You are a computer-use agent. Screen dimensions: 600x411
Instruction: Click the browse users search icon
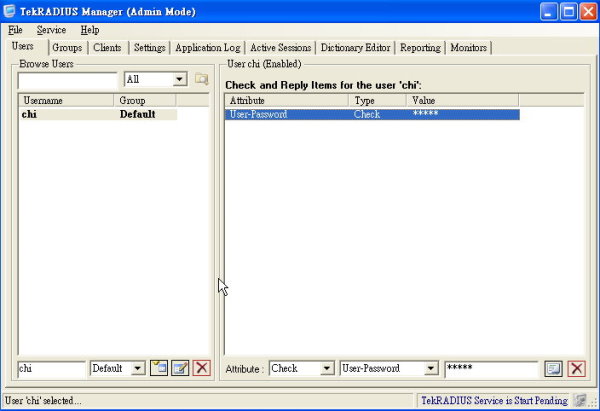pos(202,79)
